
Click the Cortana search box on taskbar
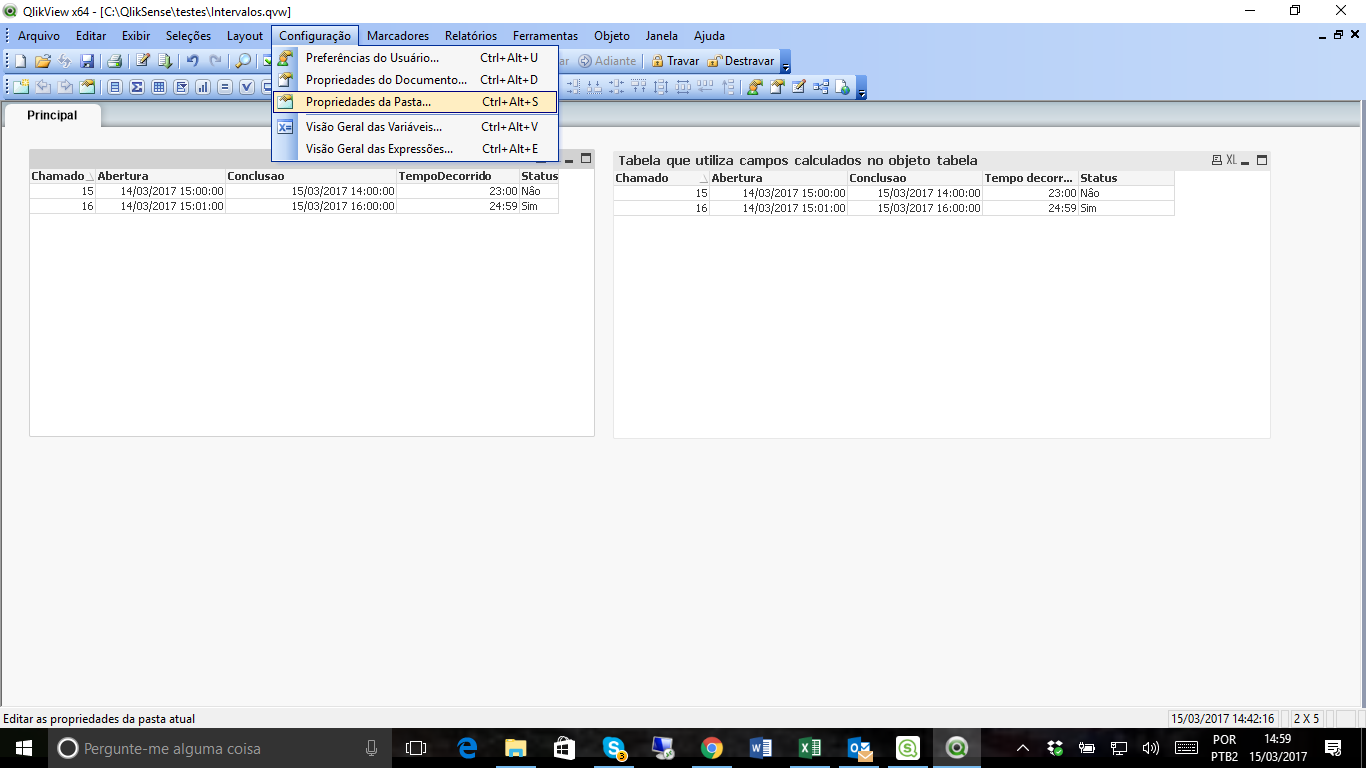[221, 748]
